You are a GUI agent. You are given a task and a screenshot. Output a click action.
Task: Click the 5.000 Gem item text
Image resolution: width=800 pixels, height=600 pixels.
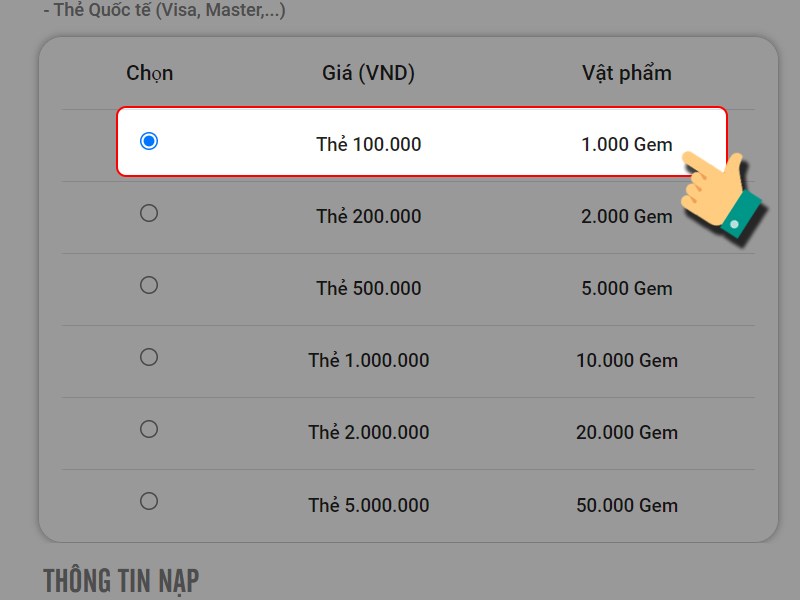pos(627,288)
